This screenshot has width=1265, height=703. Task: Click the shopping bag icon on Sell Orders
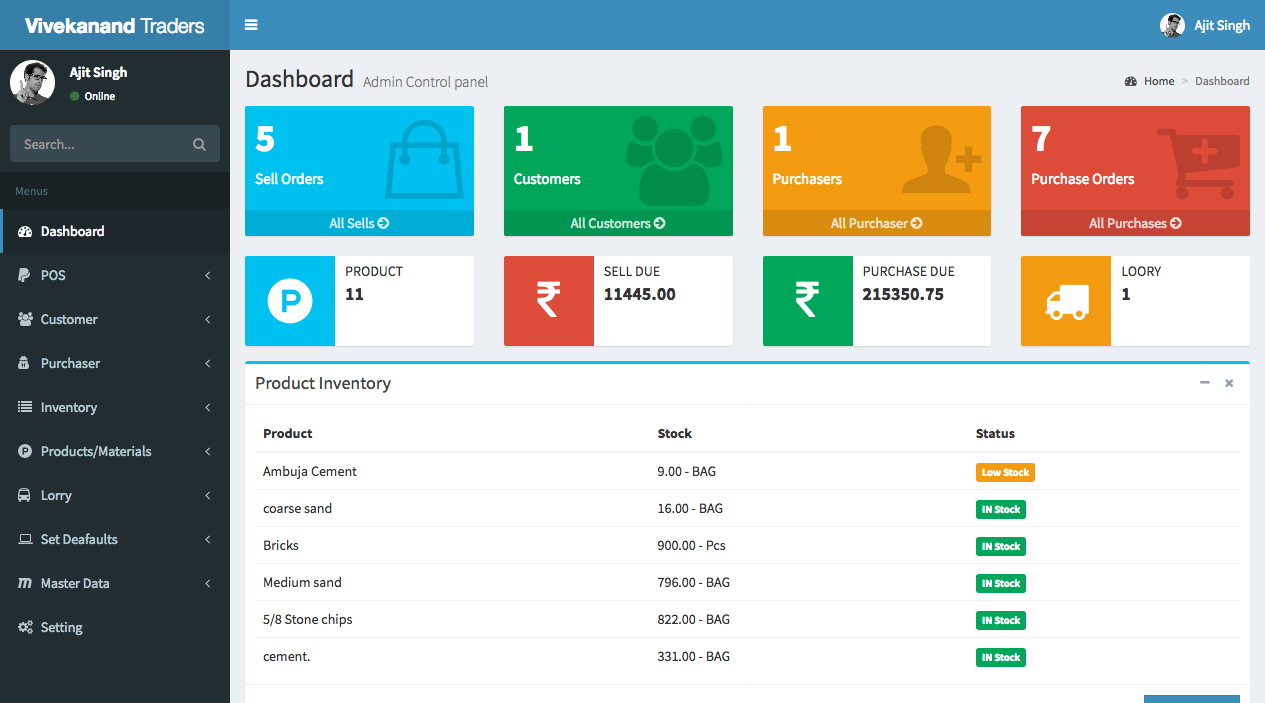(x=424, y=160)
